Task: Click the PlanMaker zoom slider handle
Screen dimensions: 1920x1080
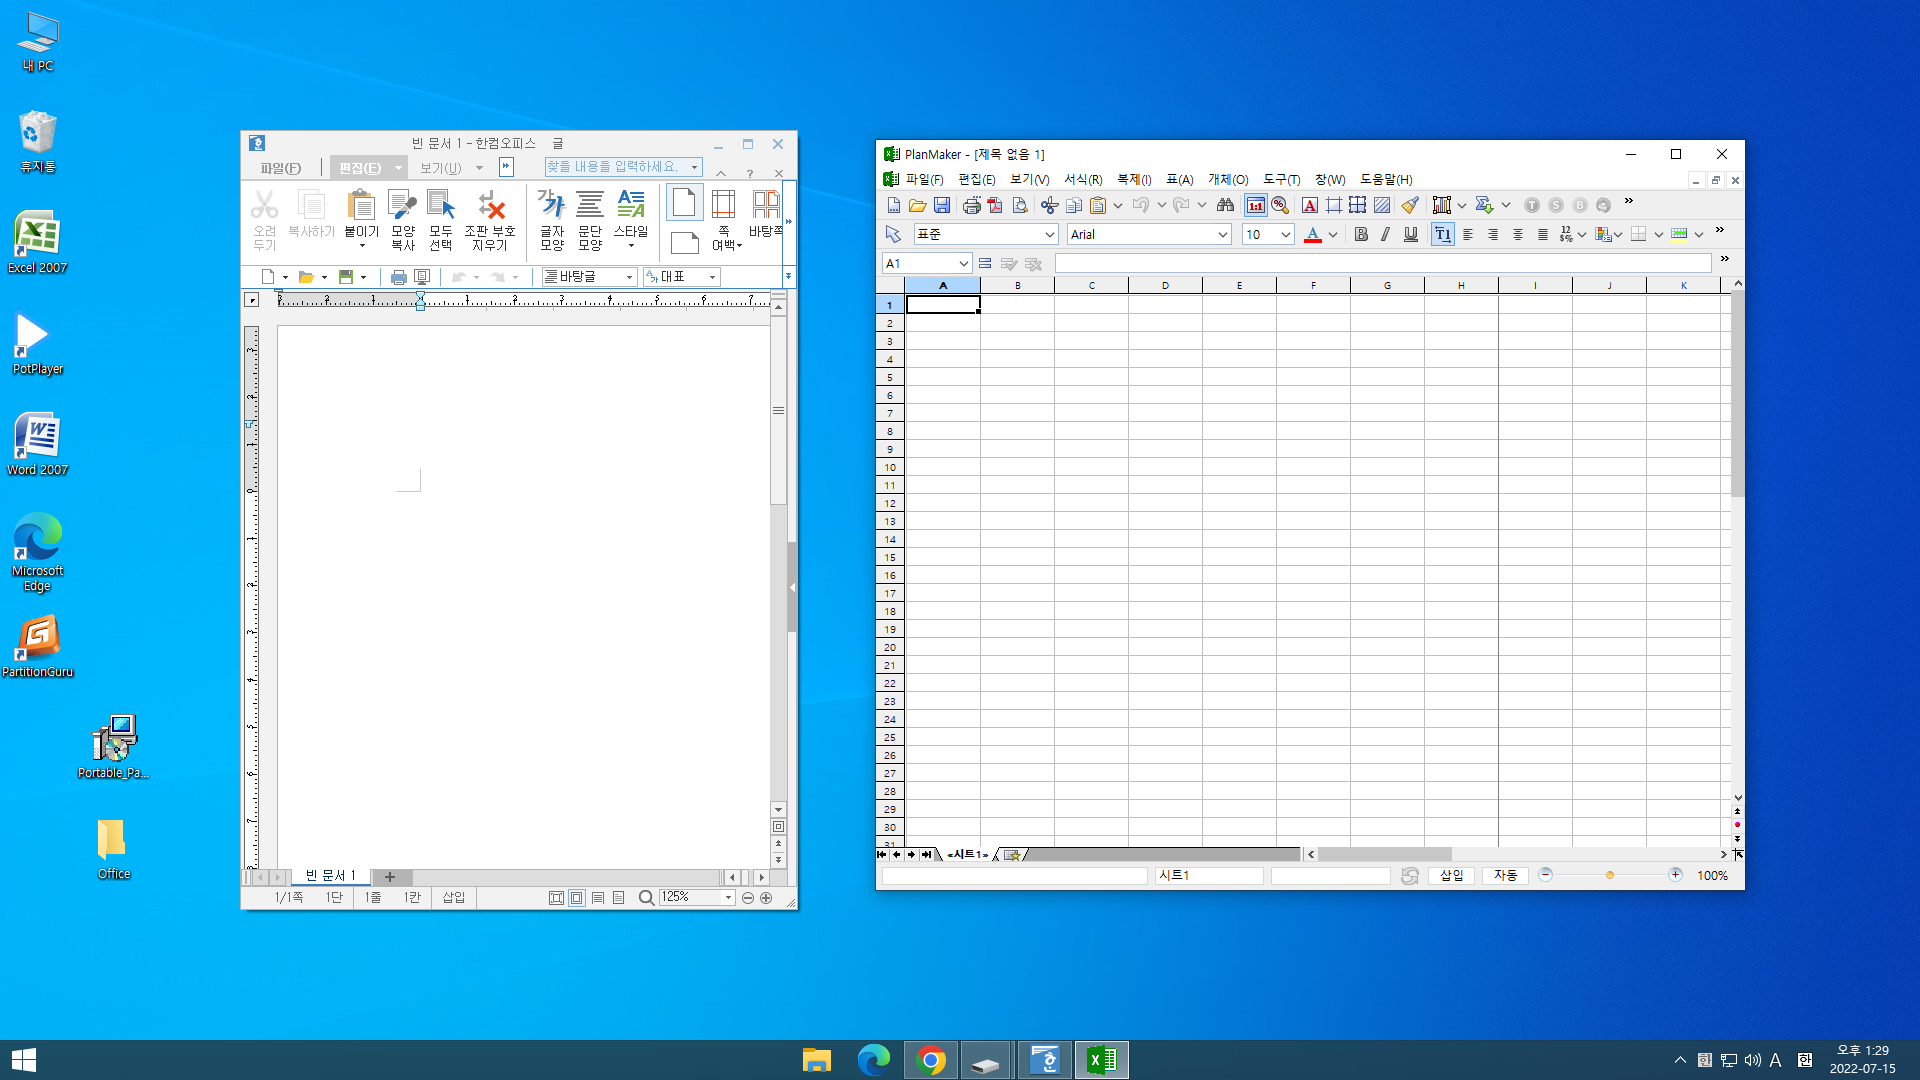Action: tap(1609, 875)
